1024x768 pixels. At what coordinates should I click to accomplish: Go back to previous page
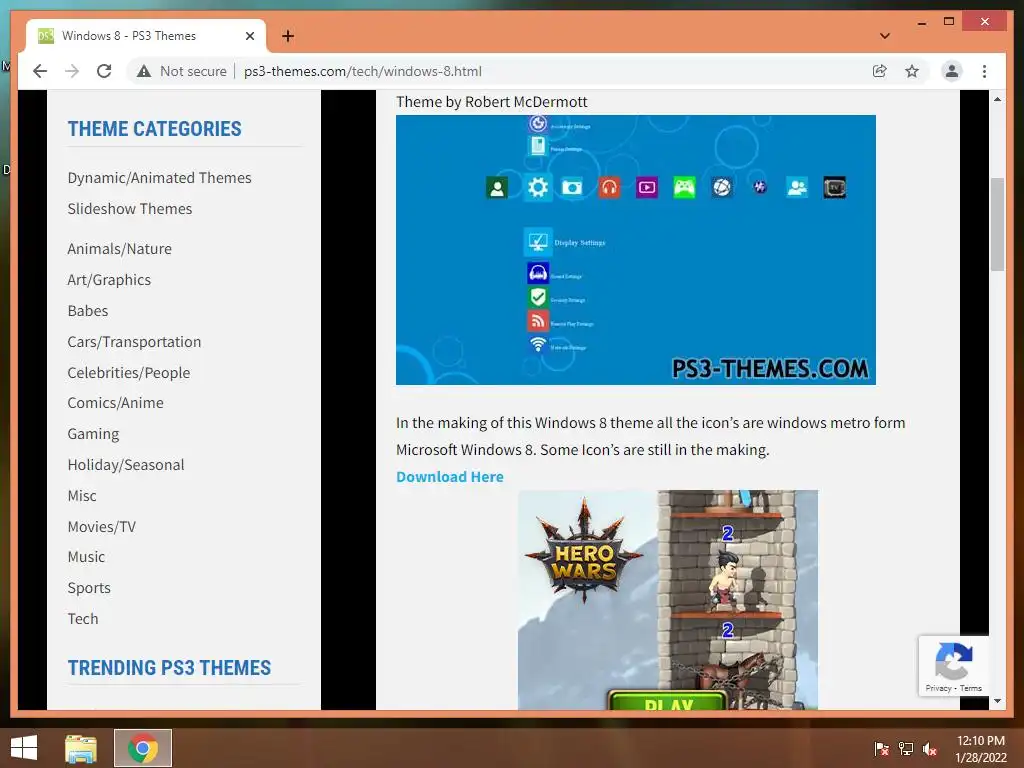(x=40, y=71)
